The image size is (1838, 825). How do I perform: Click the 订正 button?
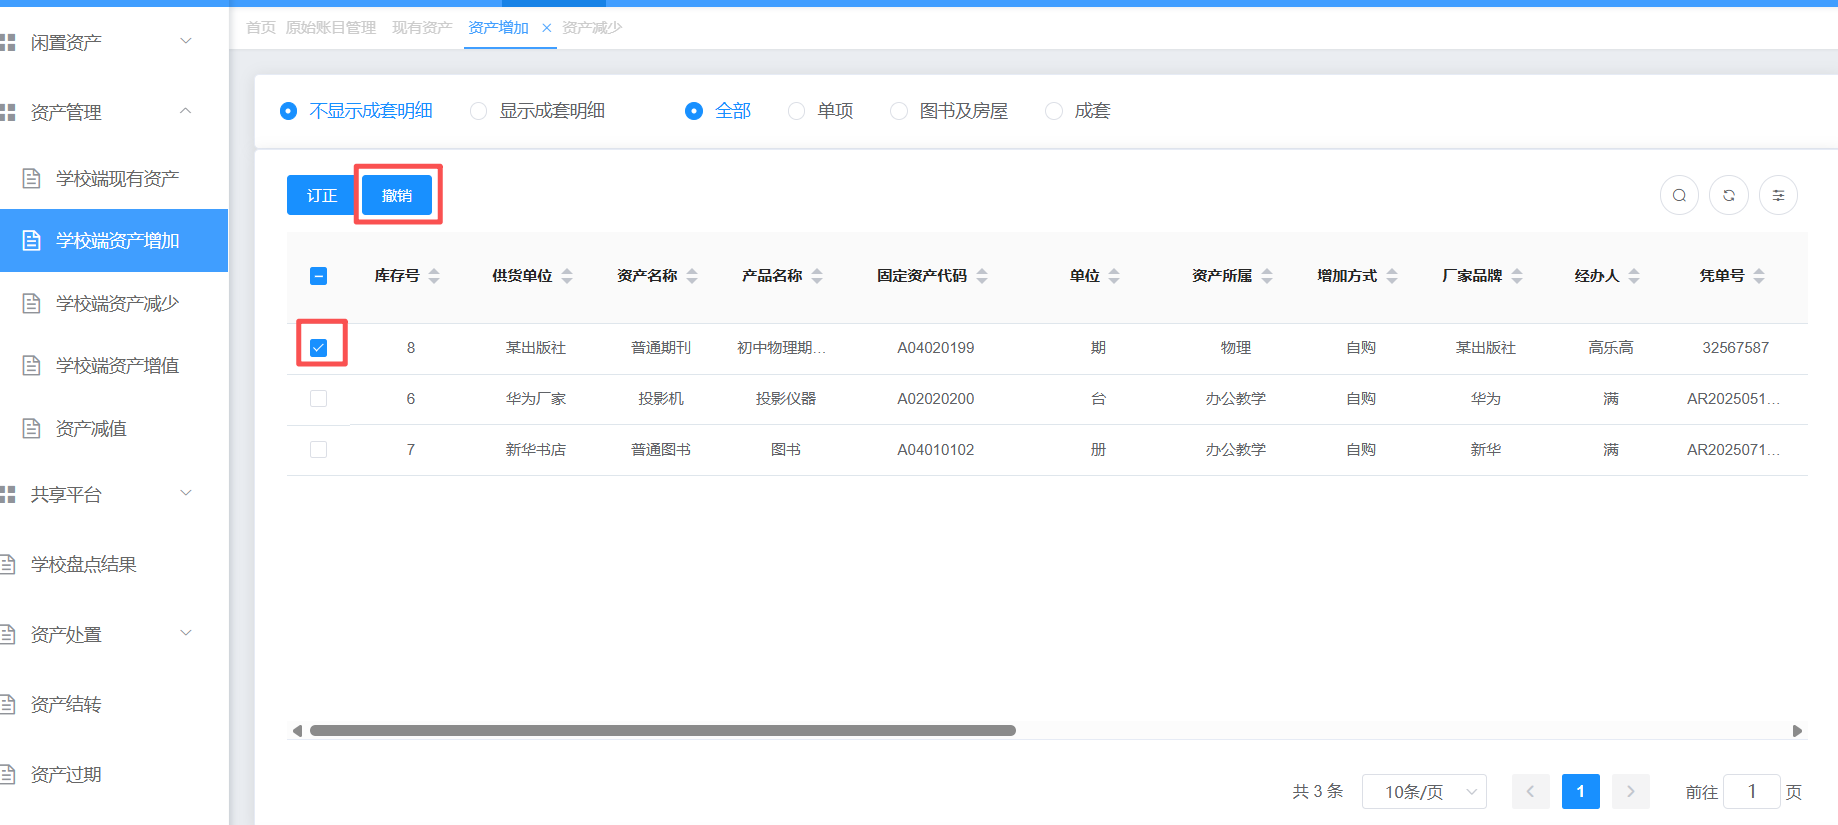click(x=321, y=195)
